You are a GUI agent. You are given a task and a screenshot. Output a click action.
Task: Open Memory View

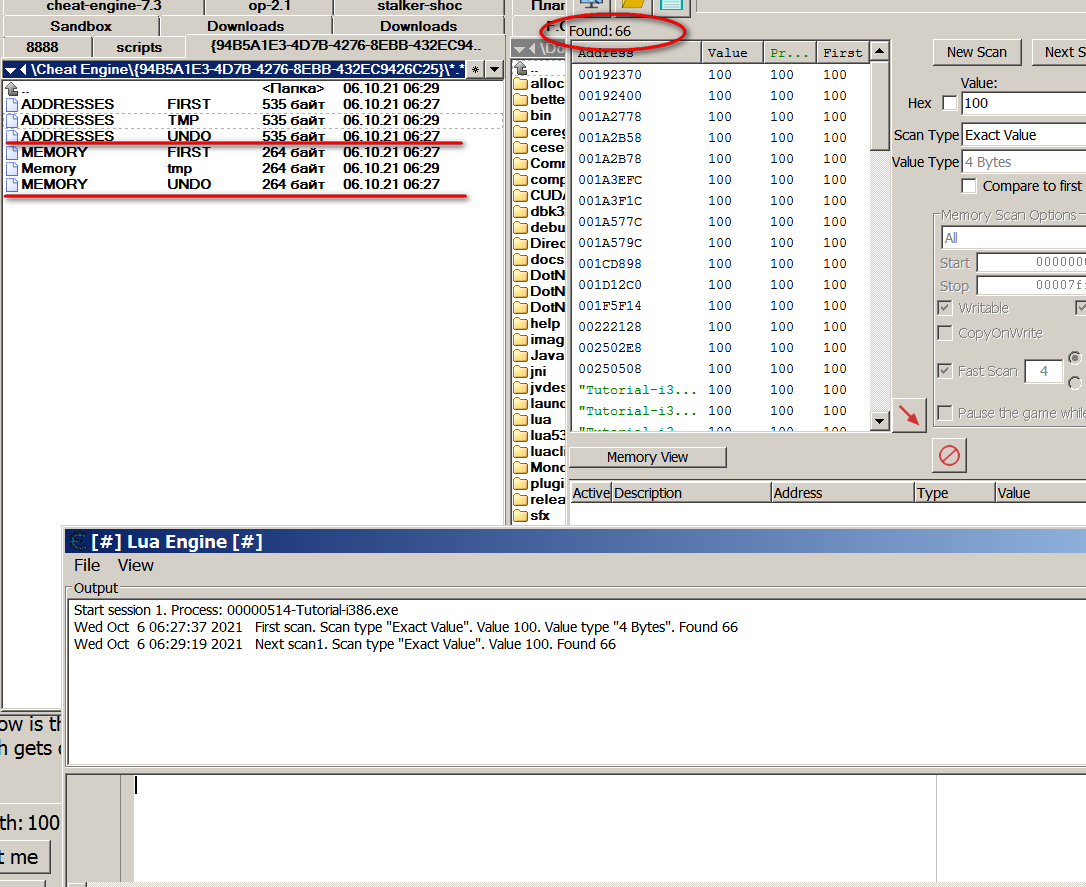pos(647,457)
